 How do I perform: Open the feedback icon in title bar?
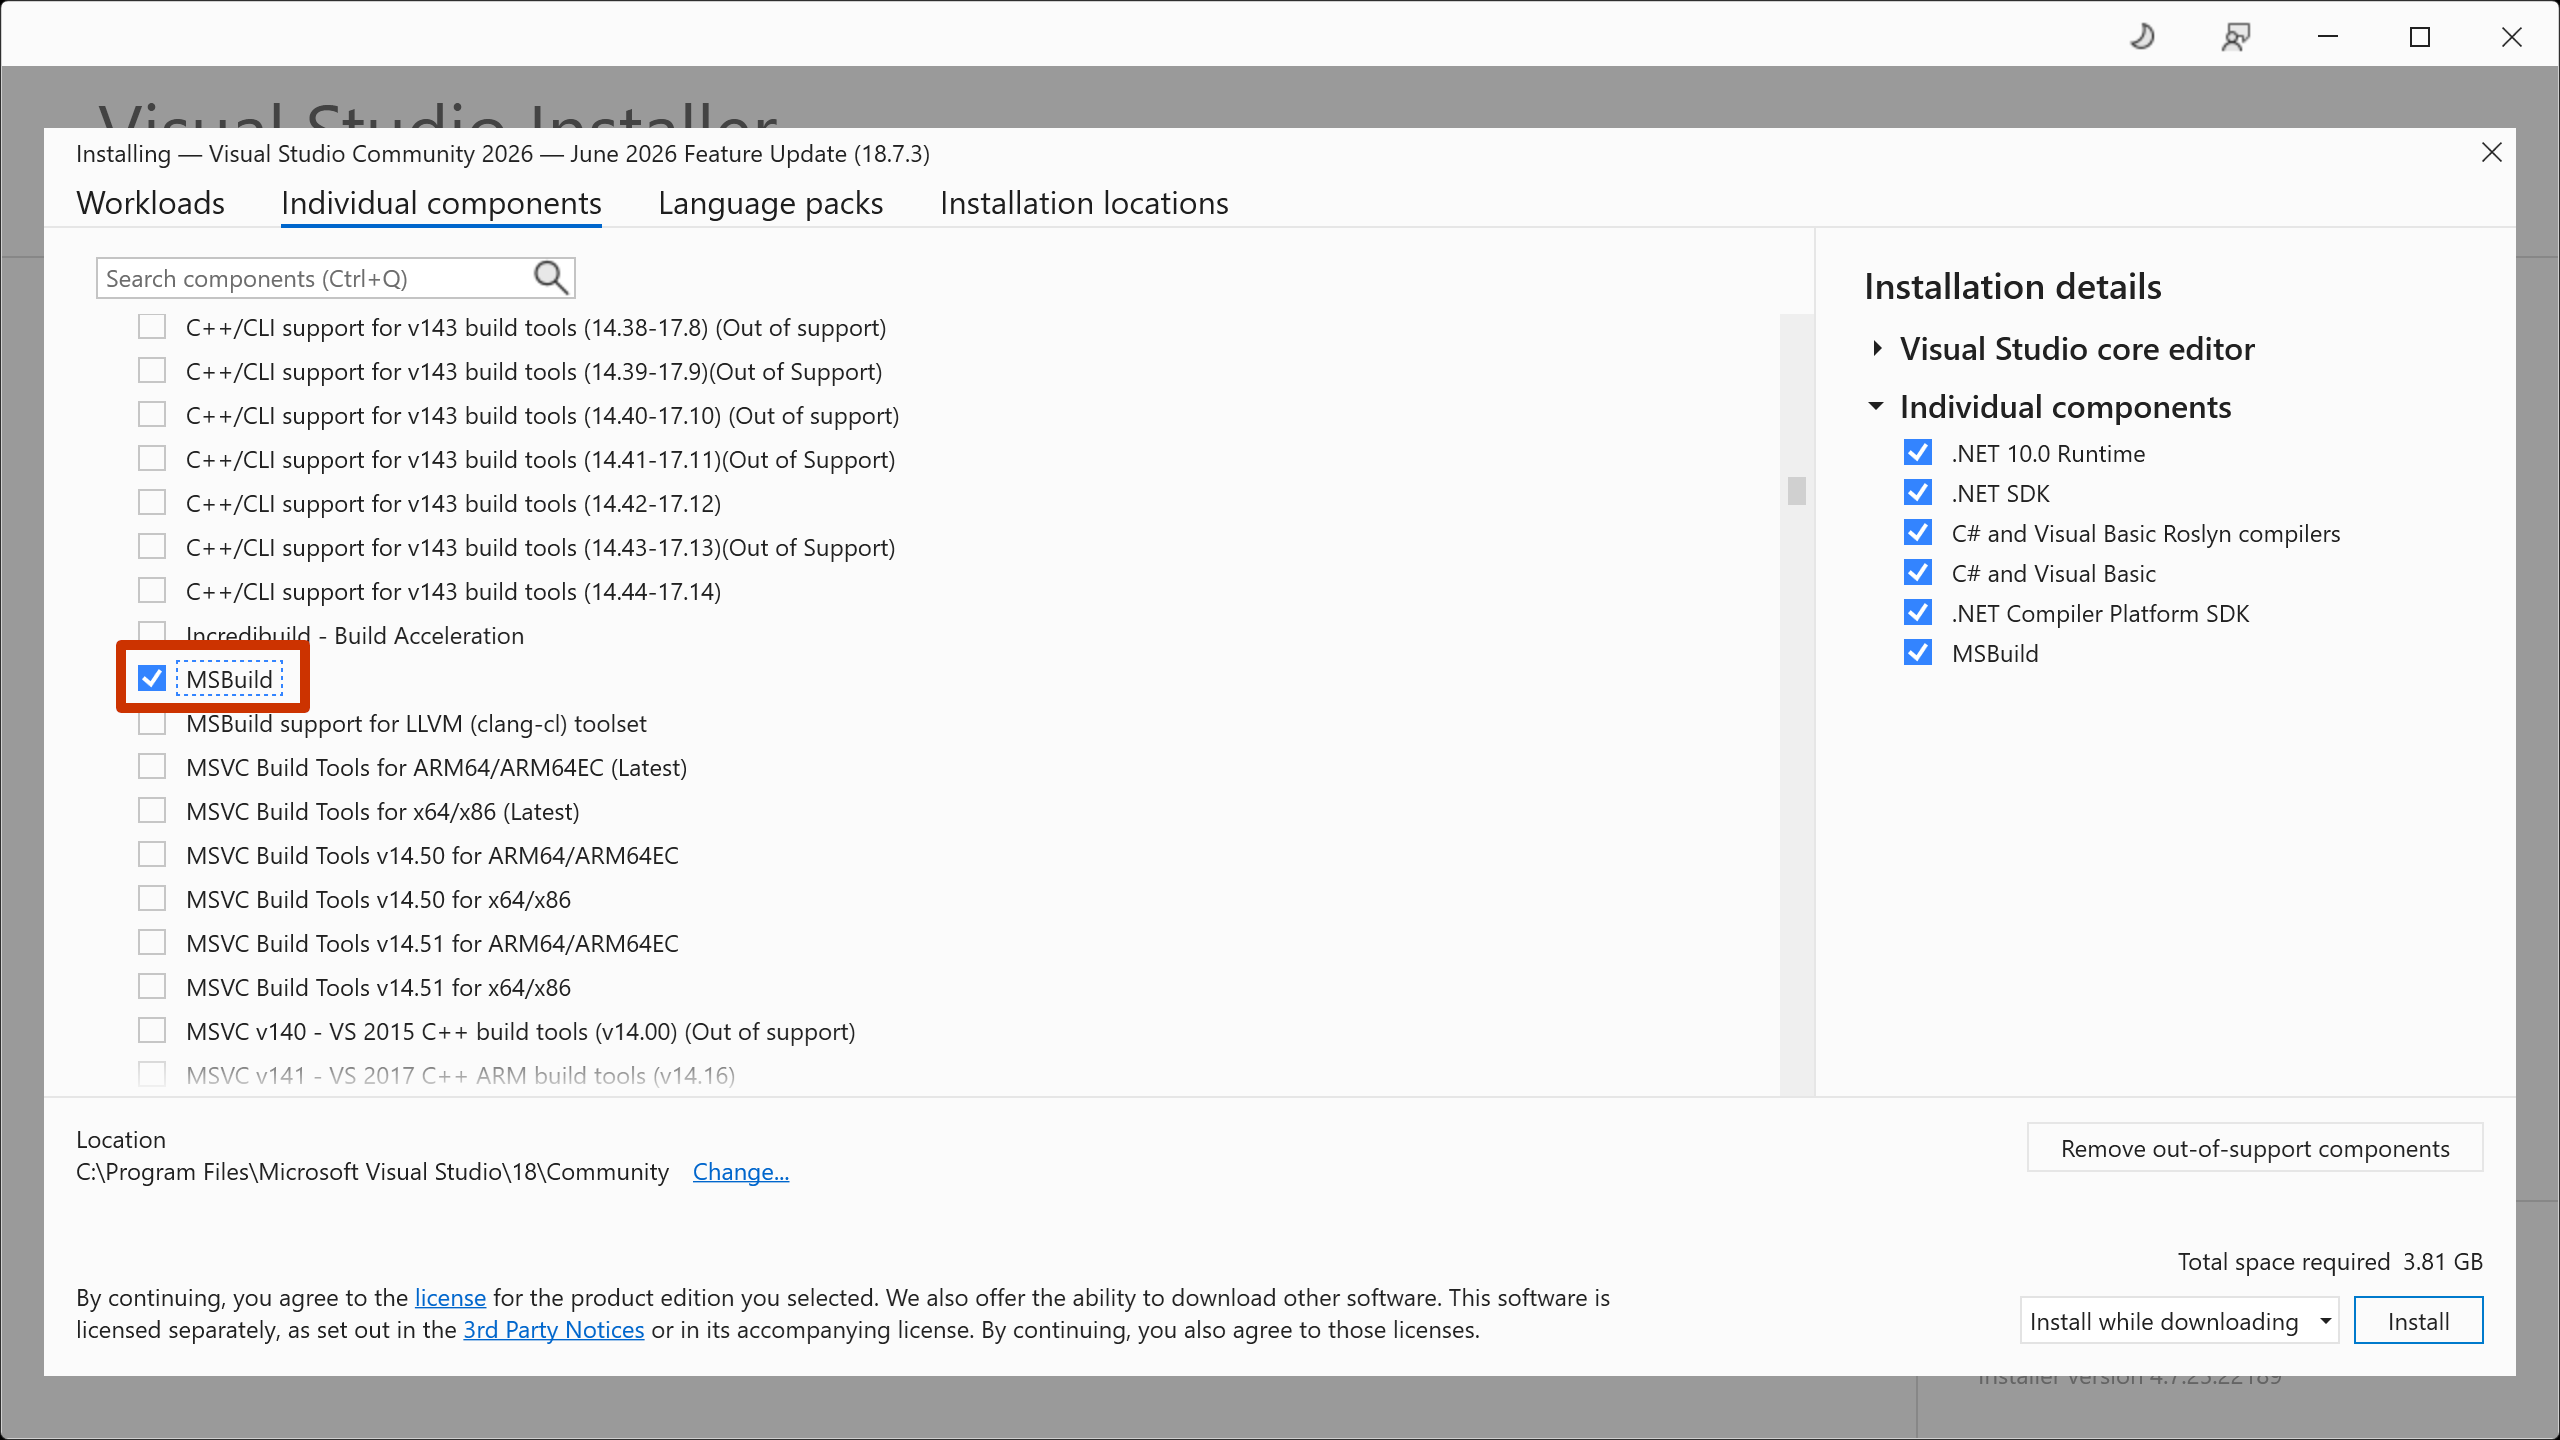[x=2235, y=37]
